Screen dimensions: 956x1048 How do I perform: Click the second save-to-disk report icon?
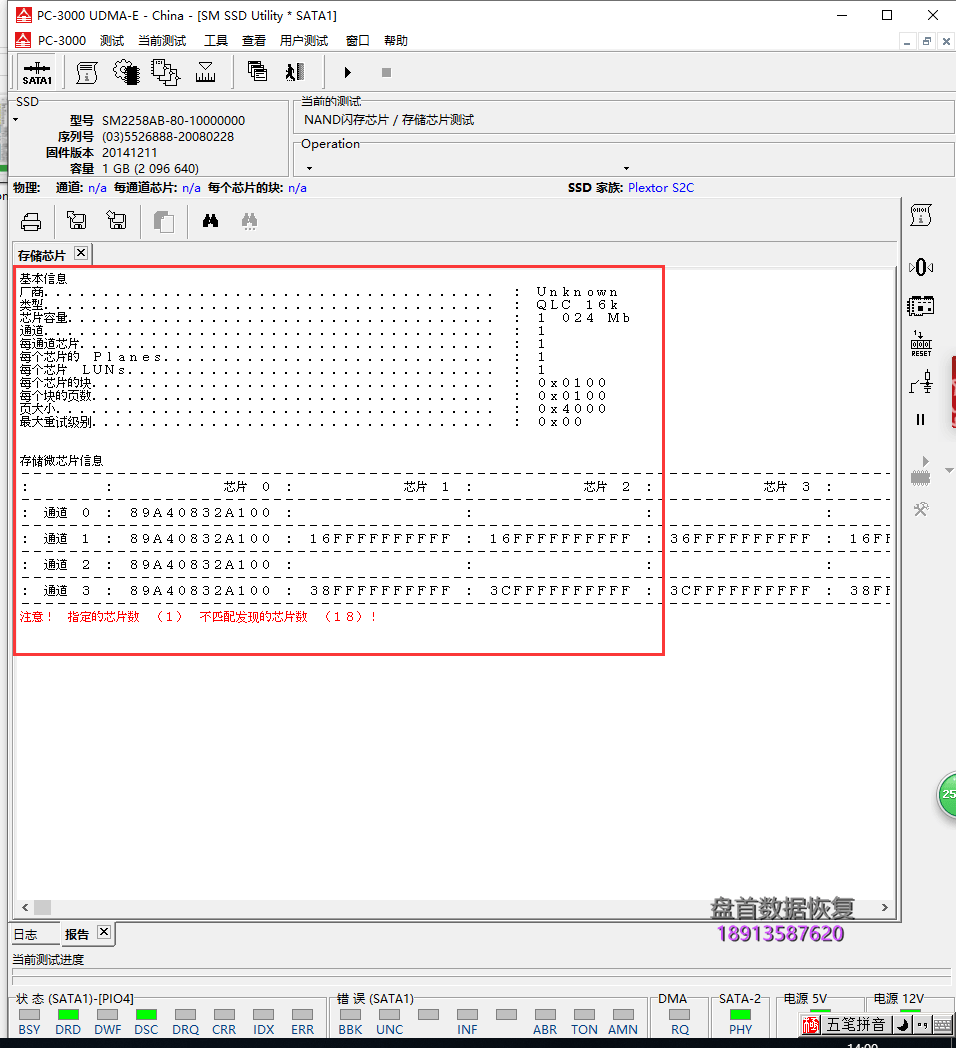pos(116,220)
